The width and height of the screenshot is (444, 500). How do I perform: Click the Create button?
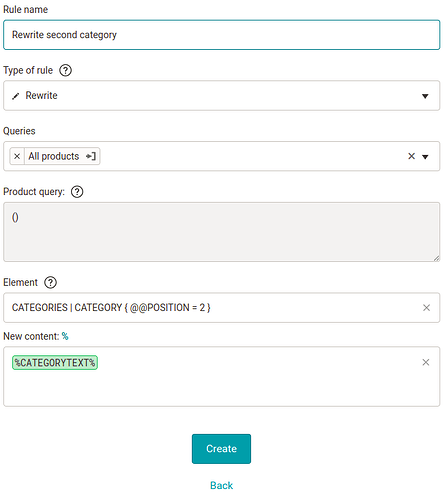221,449
